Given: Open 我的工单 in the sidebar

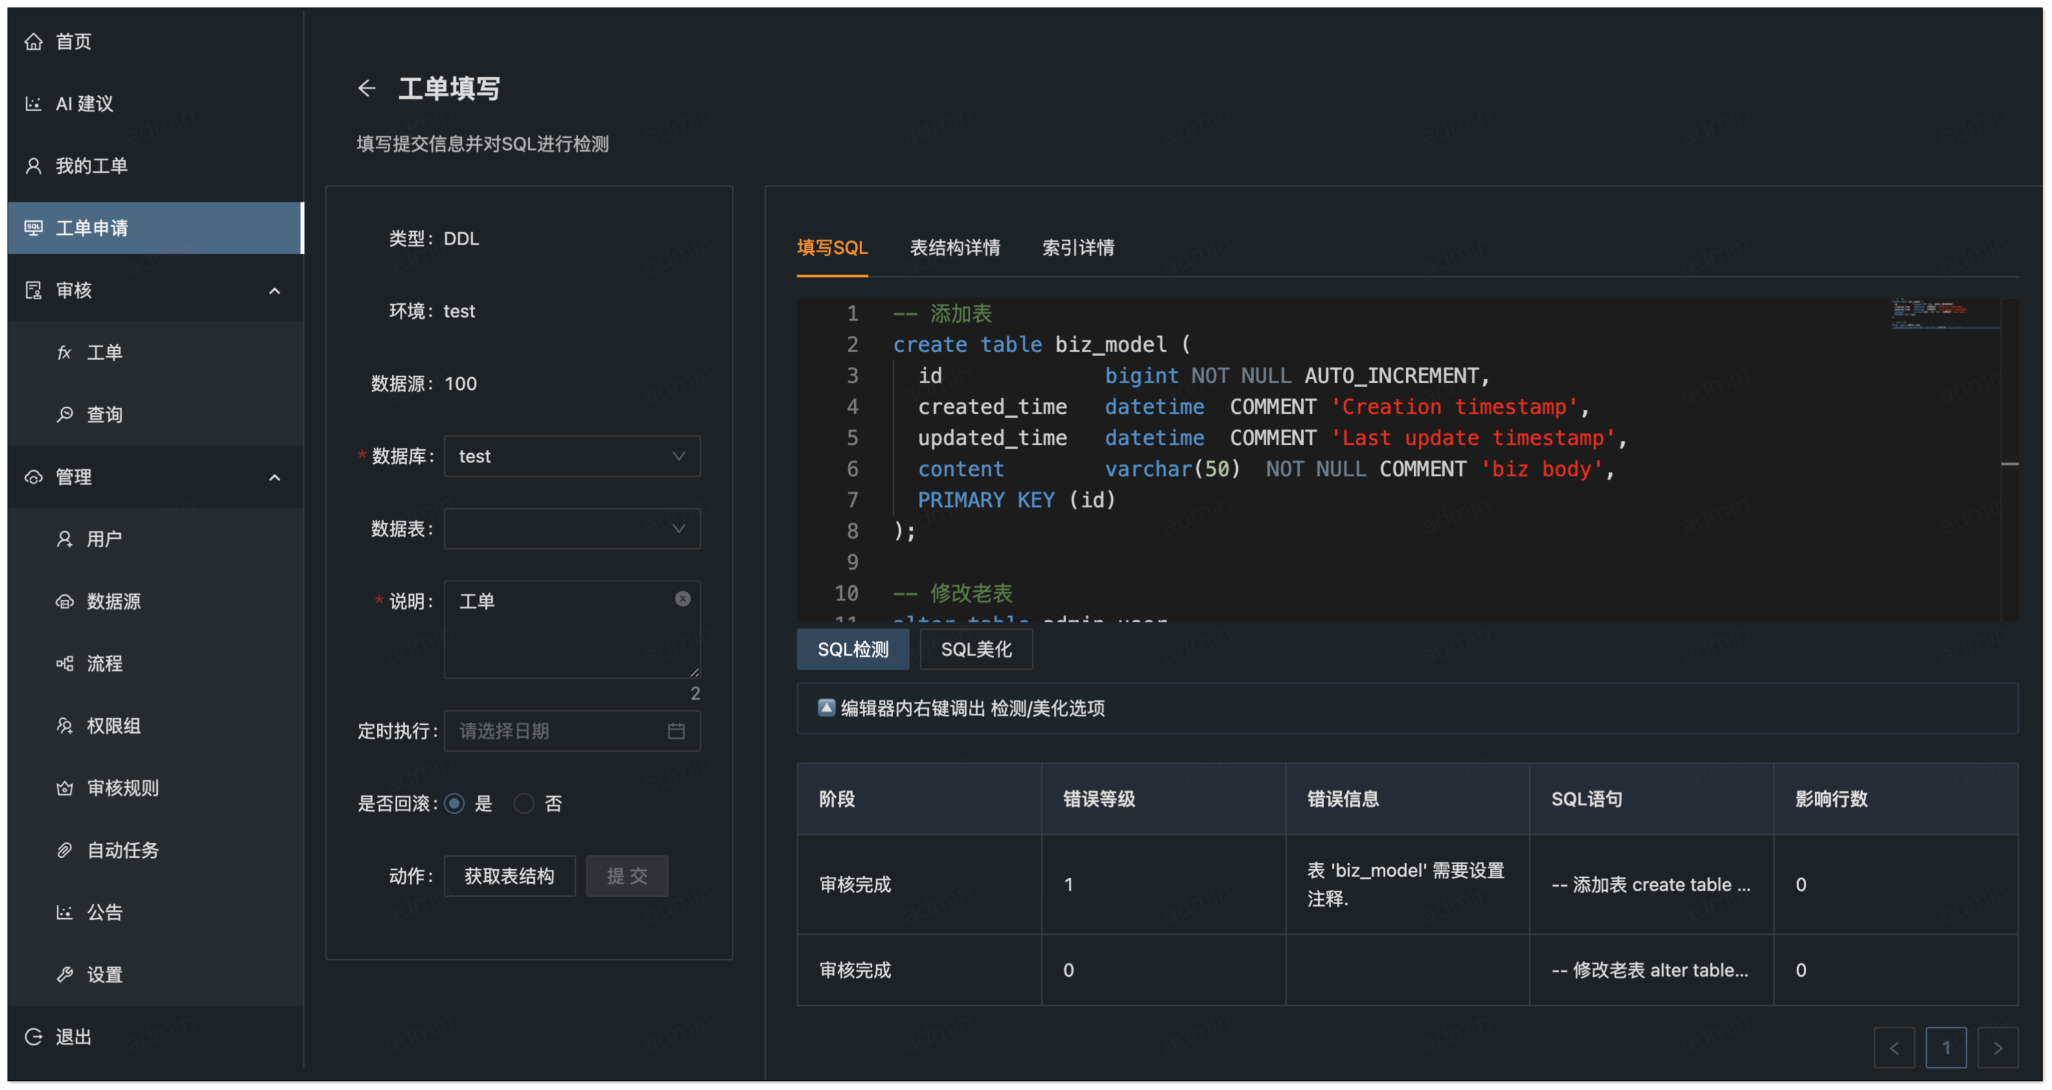Looking at the screenshot, I should click(92, 165).
